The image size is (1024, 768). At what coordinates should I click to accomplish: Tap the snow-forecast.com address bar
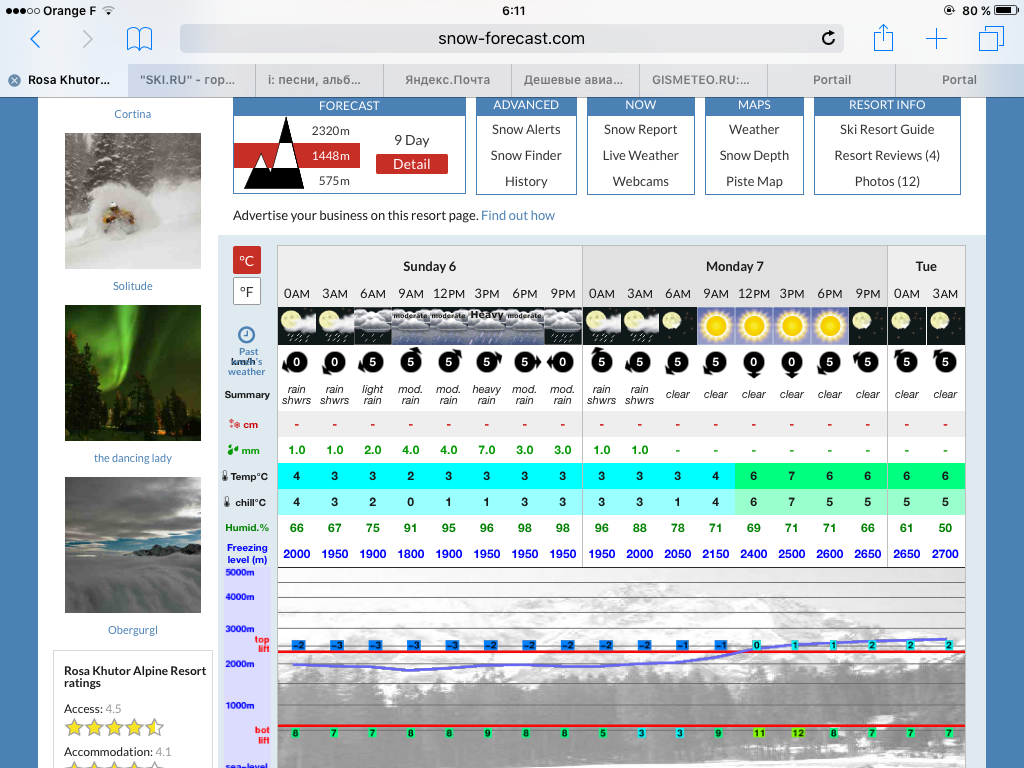click(511, 39)
